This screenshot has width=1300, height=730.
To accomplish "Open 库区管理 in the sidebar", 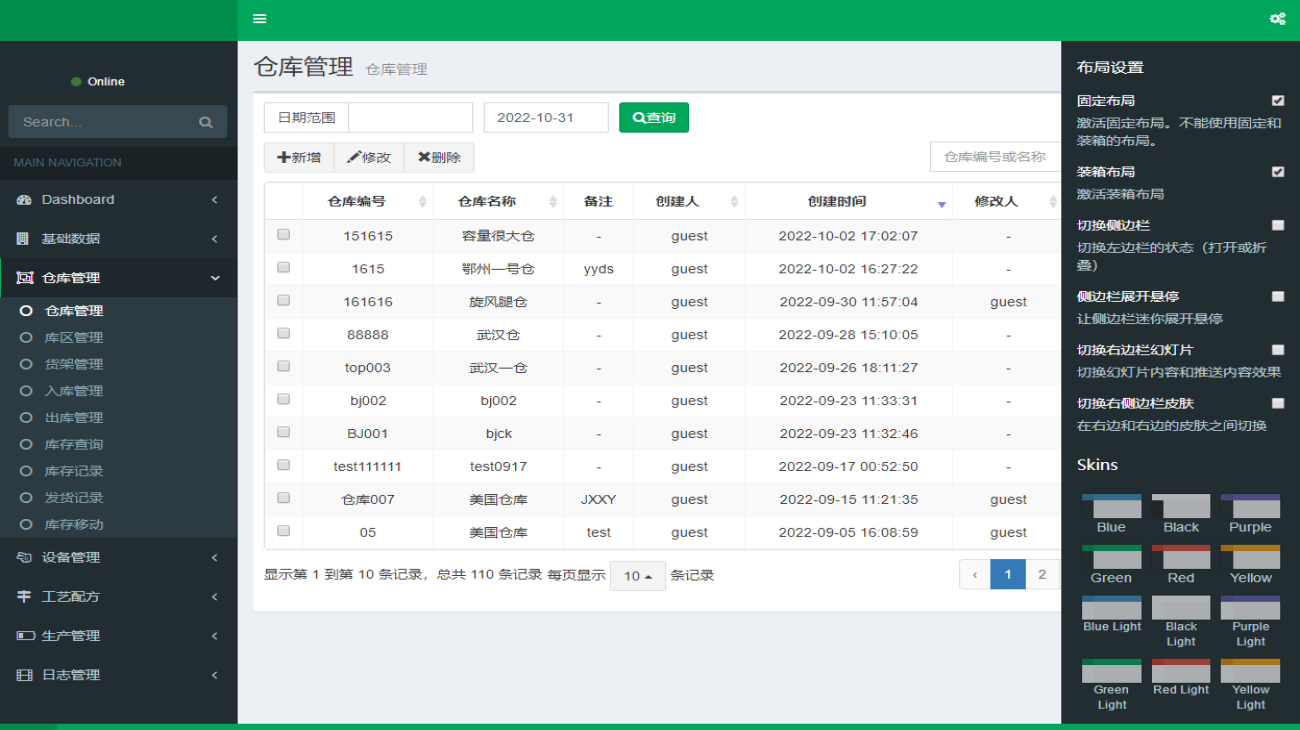I will (74, 338).
